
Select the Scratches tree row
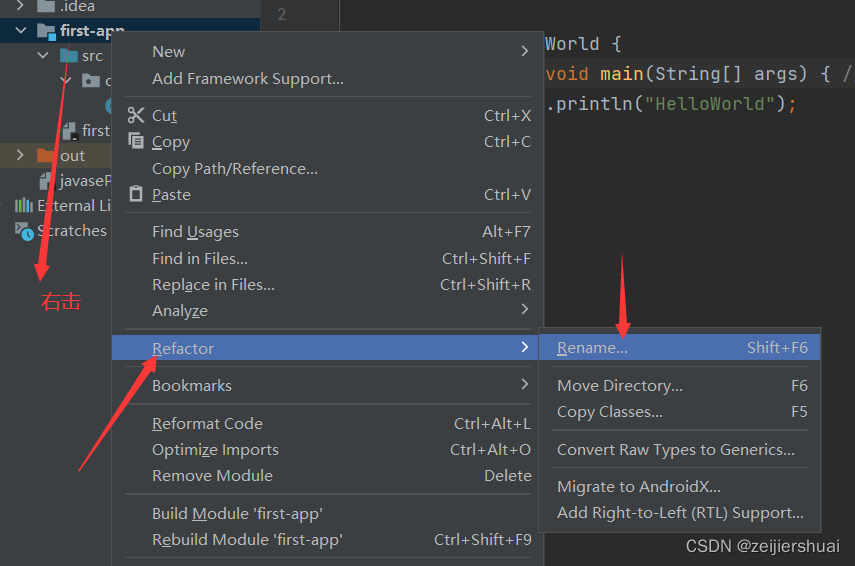(x=56, y=231)
